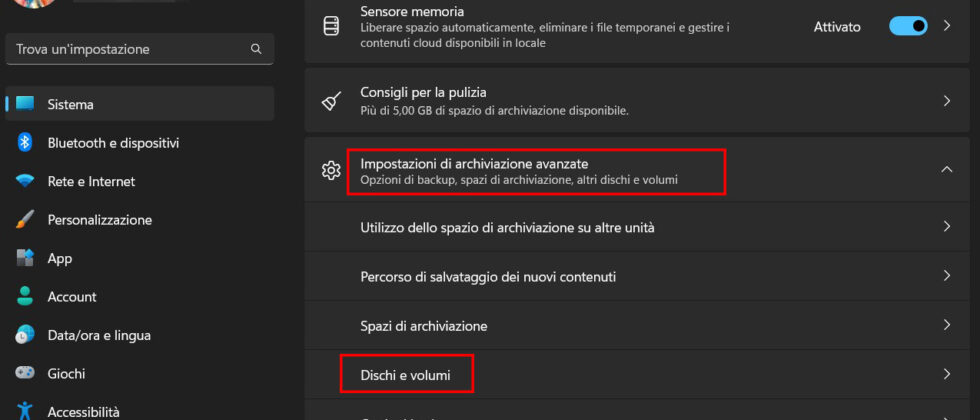The width and height of the screenshot is (980, 420).
Task: Open Consigli per la pulizia chevron
Action: point(946,101)
